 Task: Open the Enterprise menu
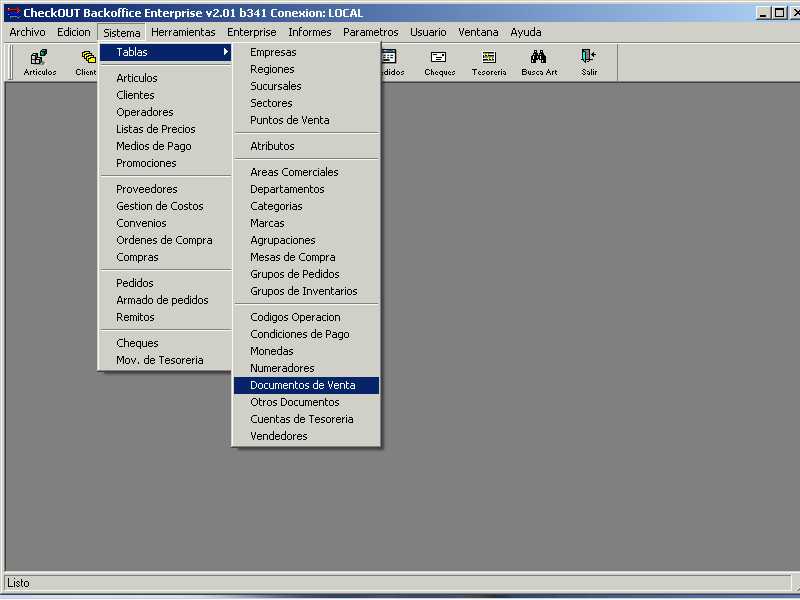[x=252, y=32]
